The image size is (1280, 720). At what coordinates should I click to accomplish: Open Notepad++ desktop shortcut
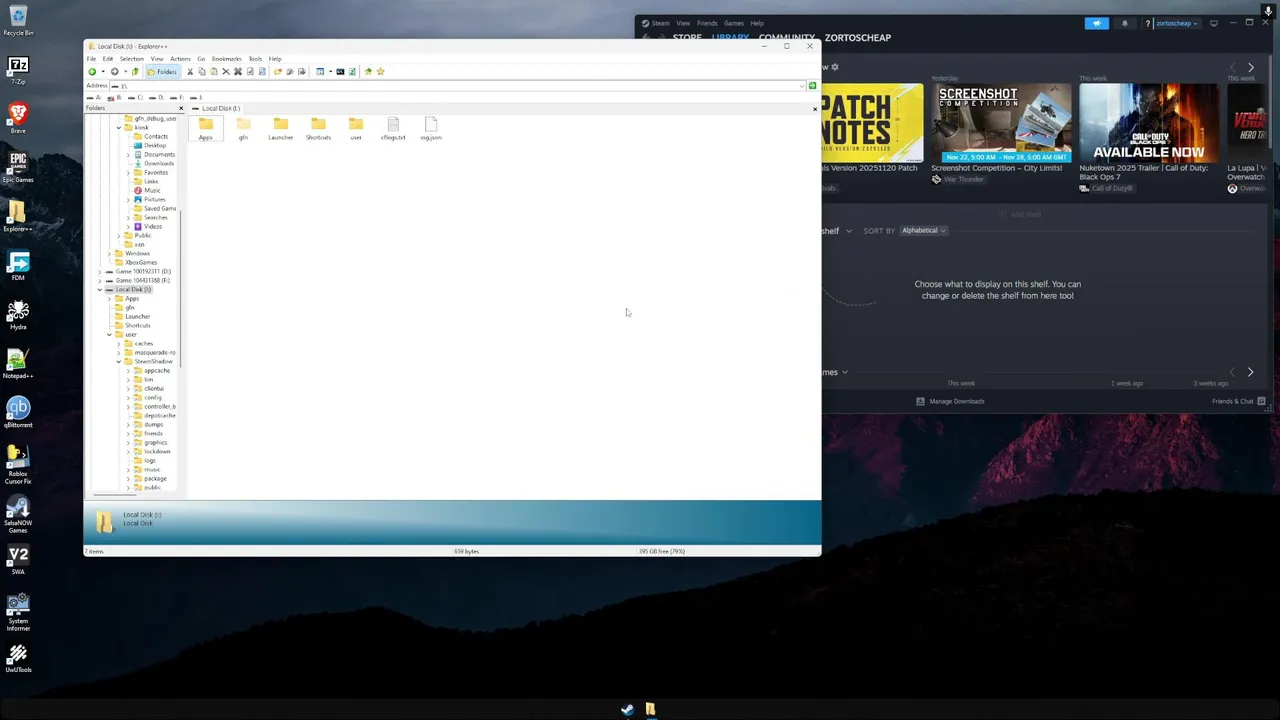coord(18,364)
